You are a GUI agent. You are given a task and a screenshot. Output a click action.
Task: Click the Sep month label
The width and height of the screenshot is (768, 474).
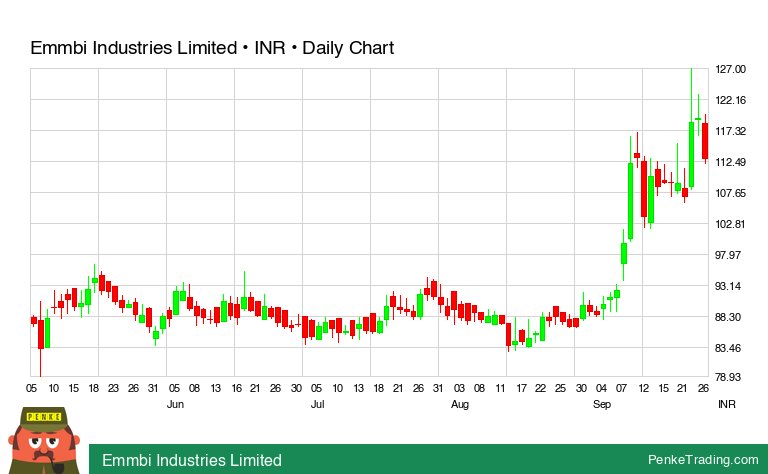tap(602, 404)
